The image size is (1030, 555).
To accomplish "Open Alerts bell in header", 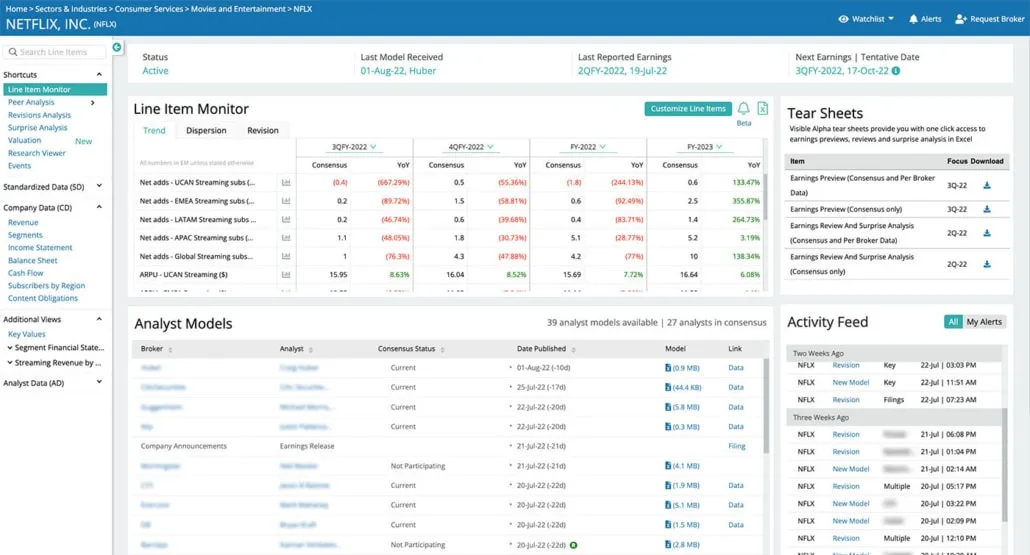I will pyautogui.click(x=913, y=19).
